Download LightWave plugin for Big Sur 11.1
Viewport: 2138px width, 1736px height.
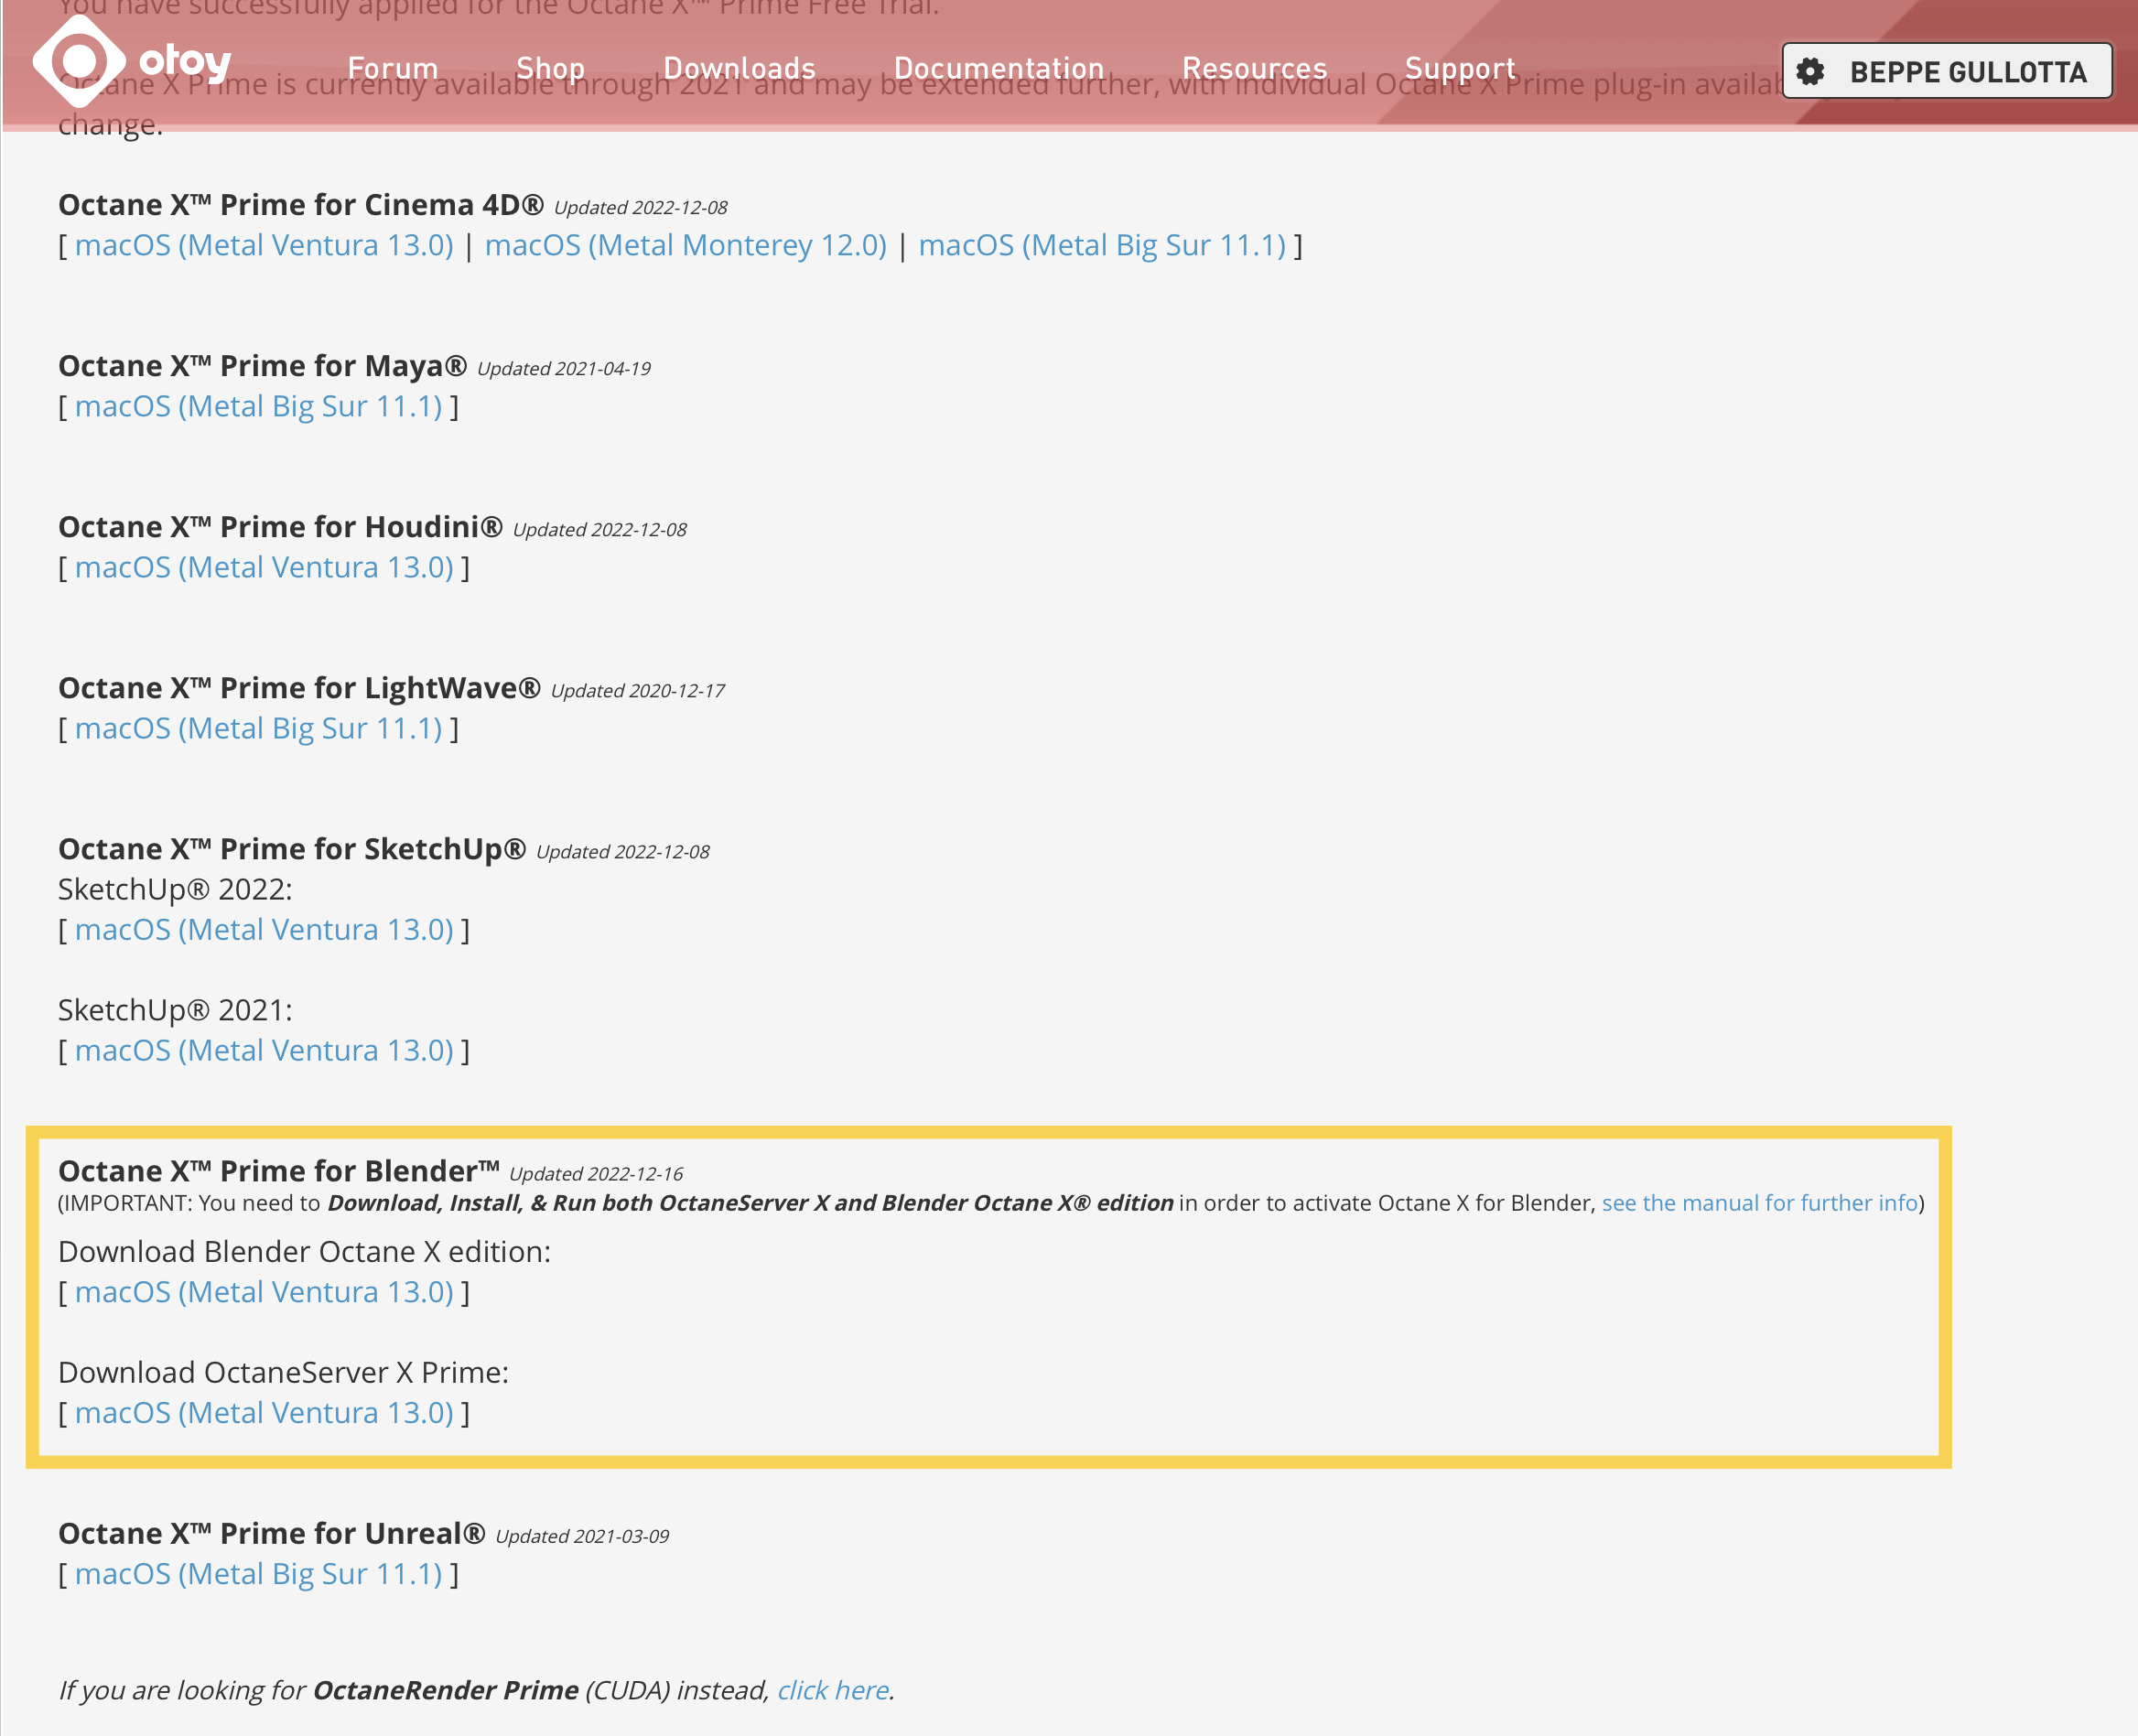pos(258,728)
